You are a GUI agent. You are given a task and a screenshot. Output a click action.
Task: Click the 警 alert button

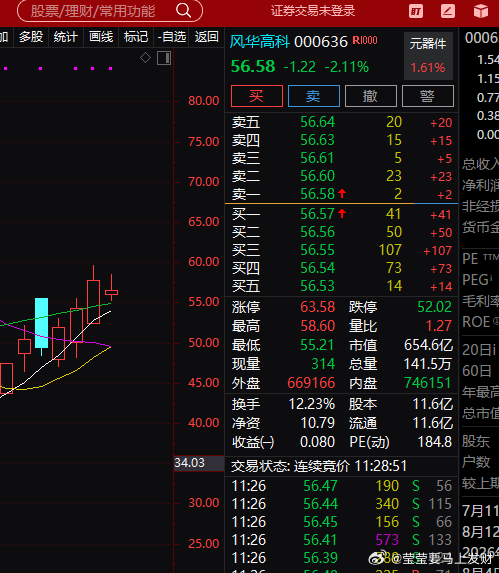click(428, 96)
